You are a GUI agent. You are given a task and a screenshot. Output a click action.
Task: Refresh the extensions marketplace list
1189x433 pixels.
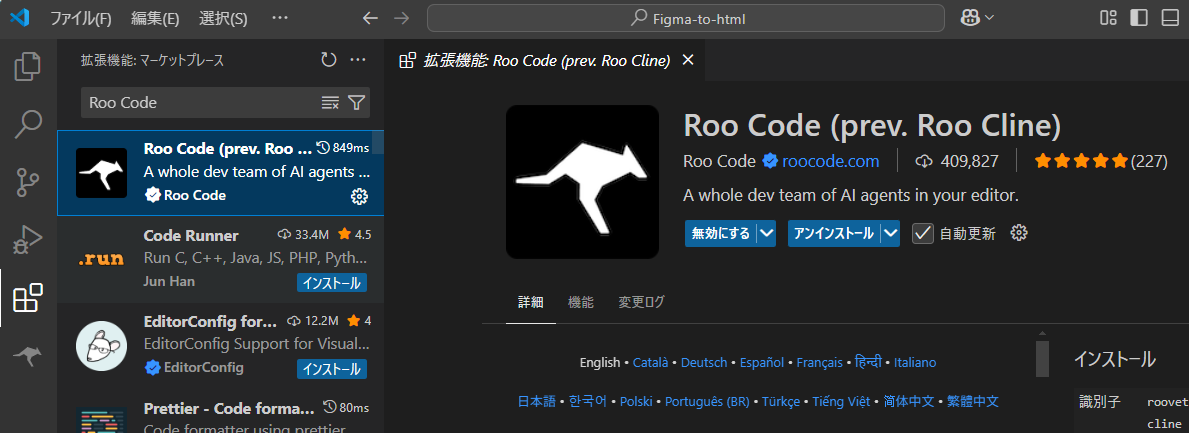328,60
